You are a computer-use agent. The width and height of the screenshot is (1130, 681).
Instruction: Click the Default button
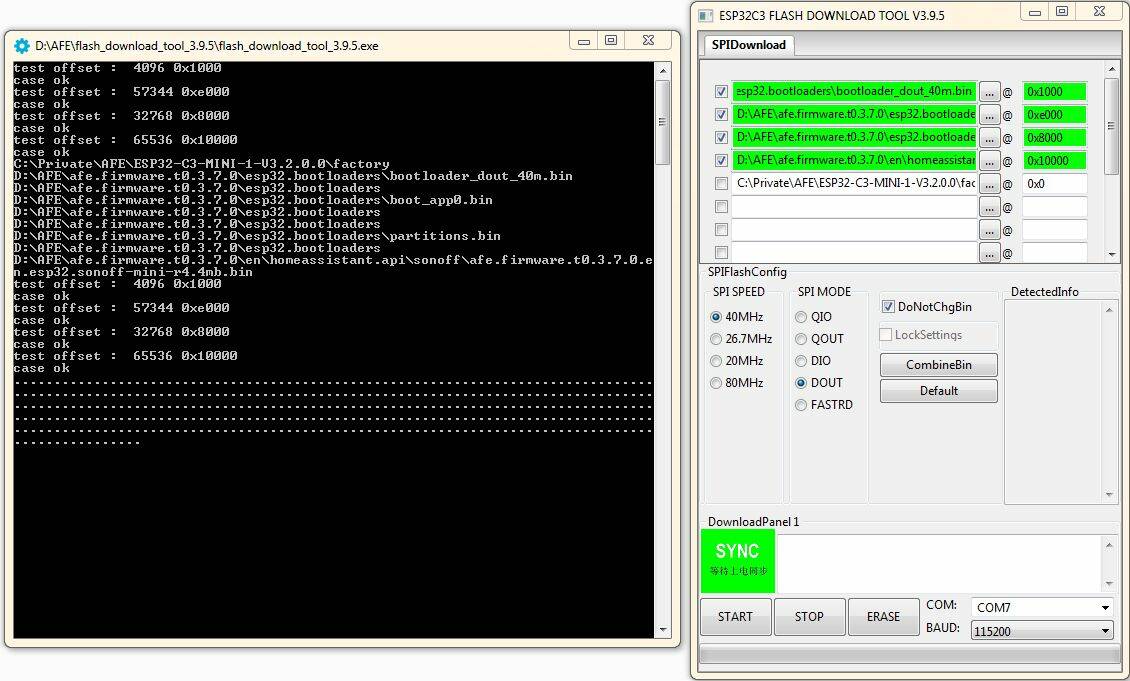tap(938, 391)
